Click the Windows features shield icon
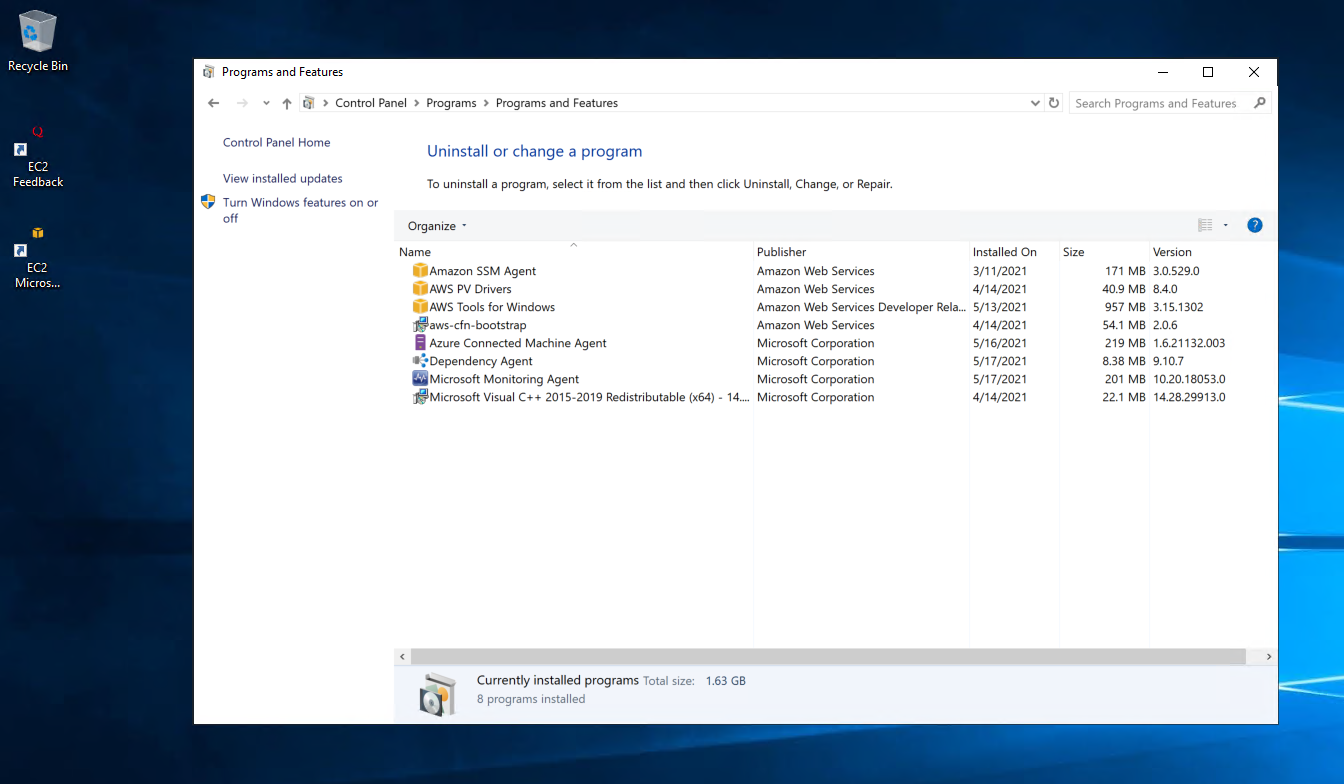Screen dimensions: 1344x784 coord(208,202)
